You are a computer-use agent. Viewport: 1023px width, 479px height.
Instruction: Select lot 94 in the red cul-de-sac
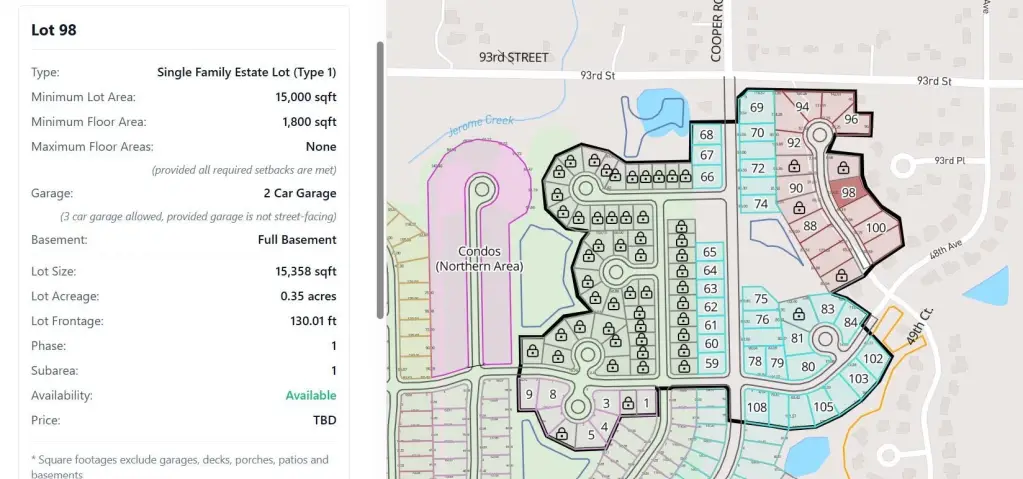click(802, 107)
